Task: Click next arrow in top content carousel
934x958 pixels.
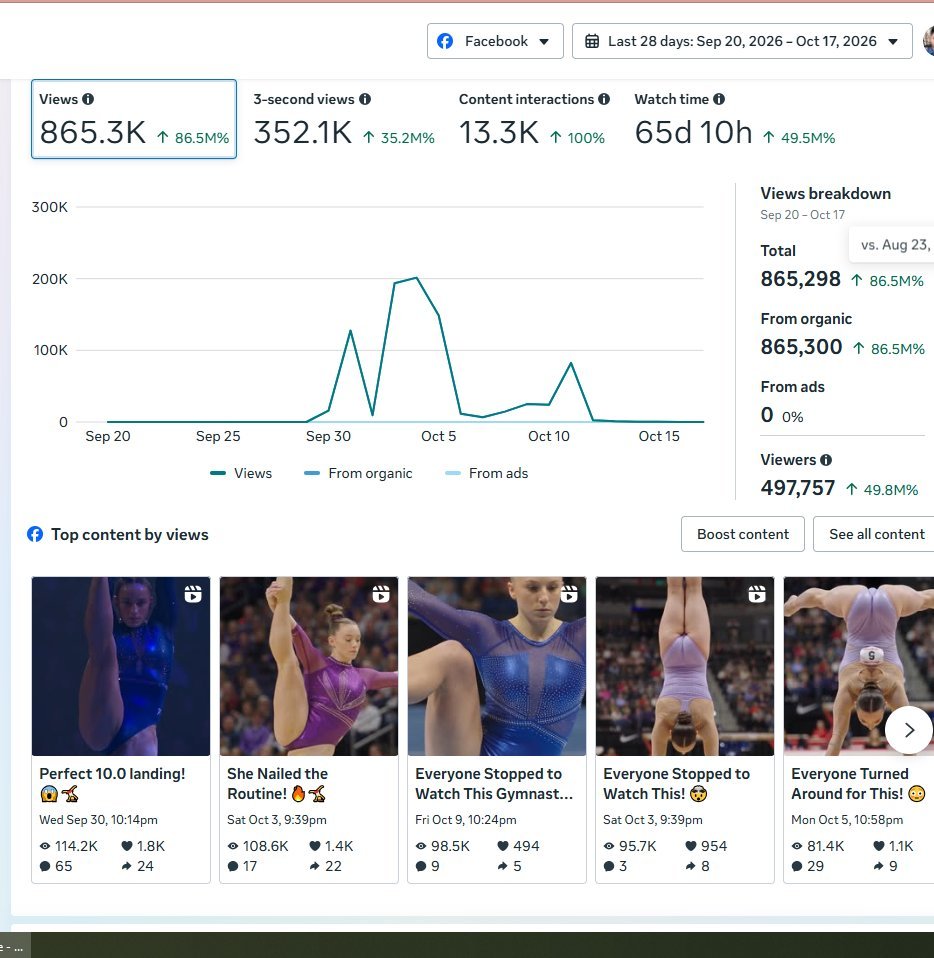Action: (909, 730)
